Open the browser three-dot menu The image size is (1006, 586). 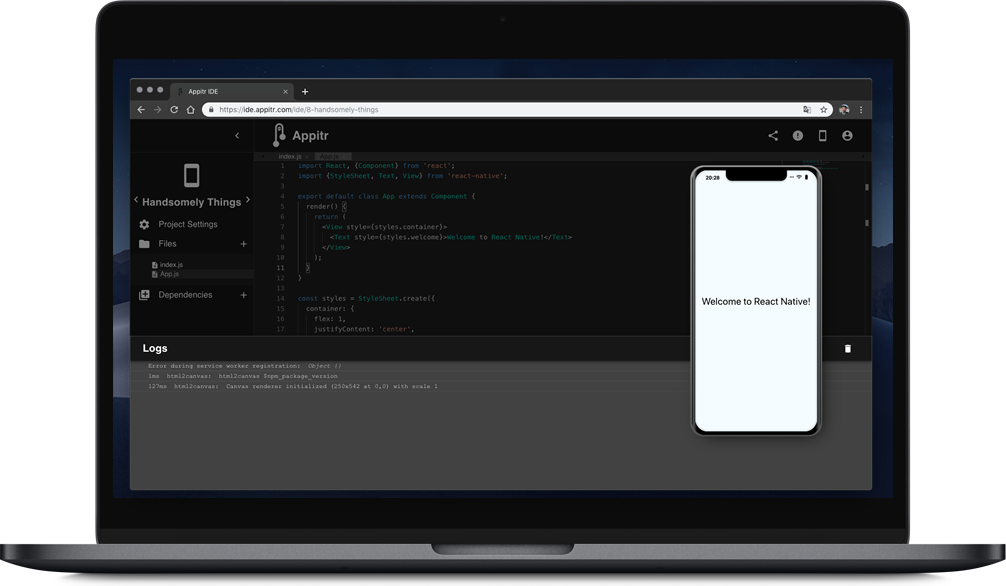pos(861,110)
